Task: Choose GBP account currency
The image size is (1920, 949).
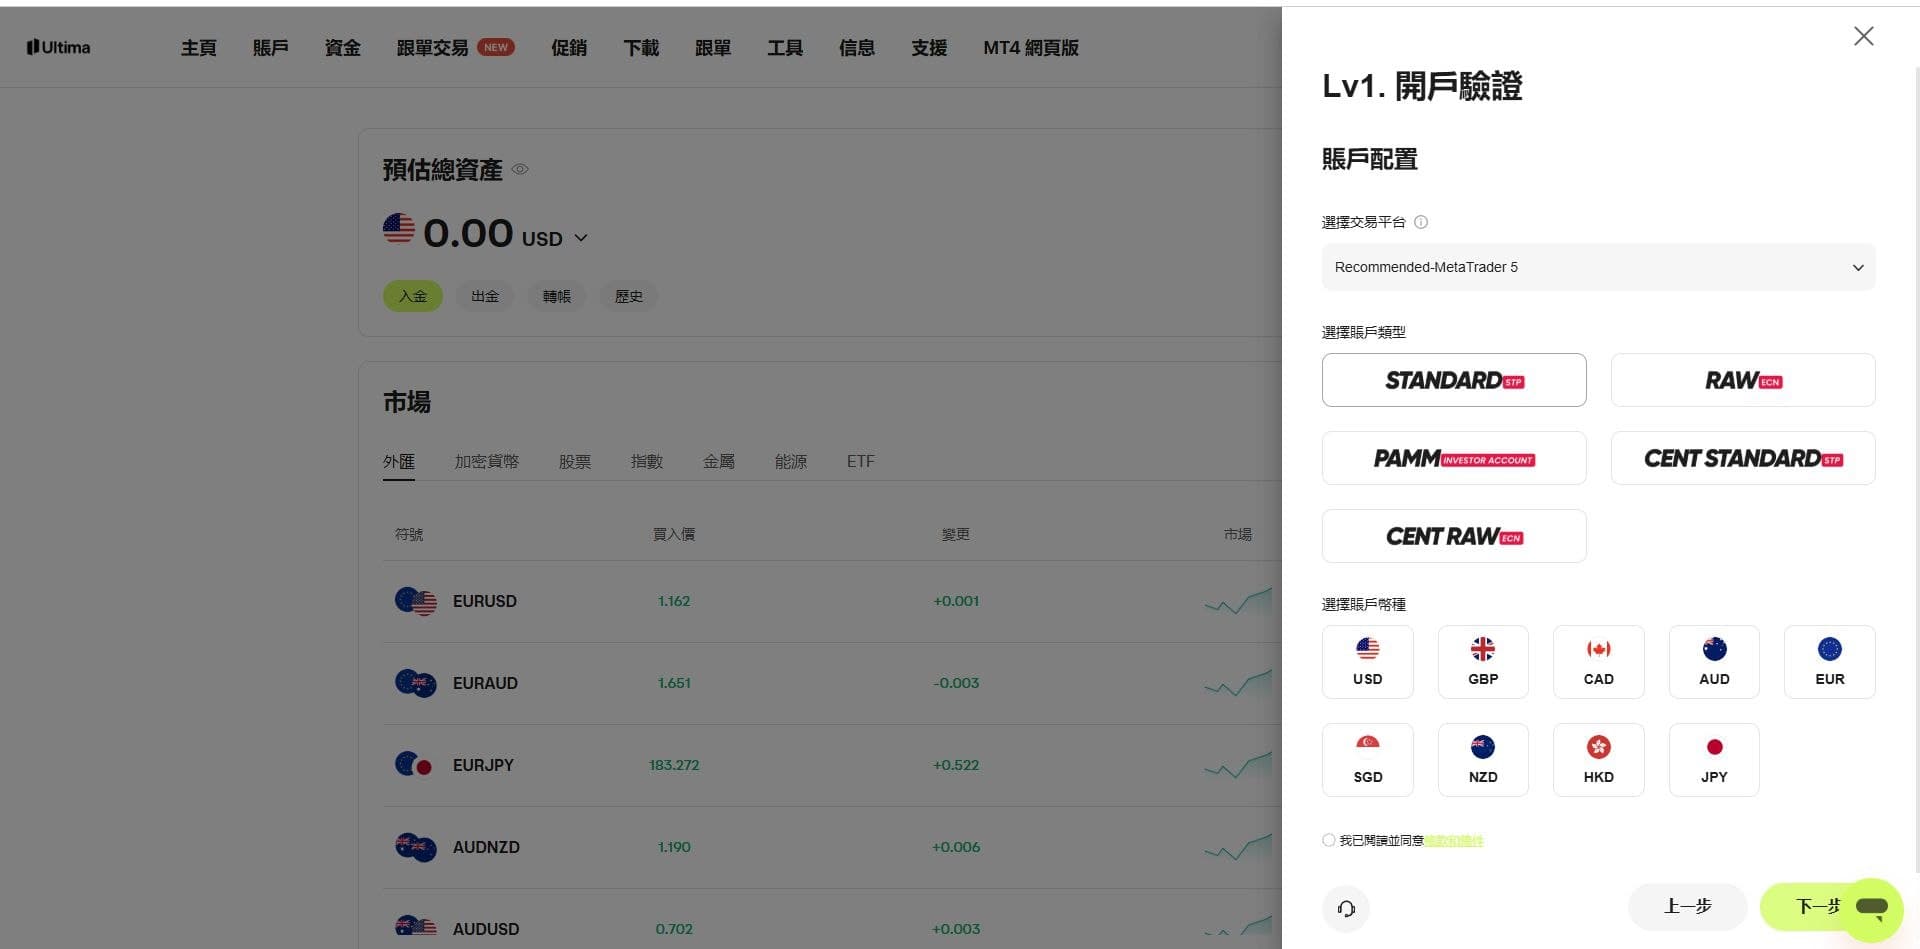Action: click(x=1483, y=662)
